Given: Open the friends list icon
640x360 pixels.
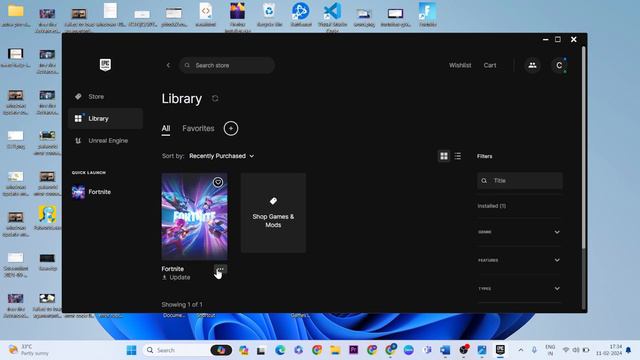Looking at the screenshot, I should (x=532, y=65).
